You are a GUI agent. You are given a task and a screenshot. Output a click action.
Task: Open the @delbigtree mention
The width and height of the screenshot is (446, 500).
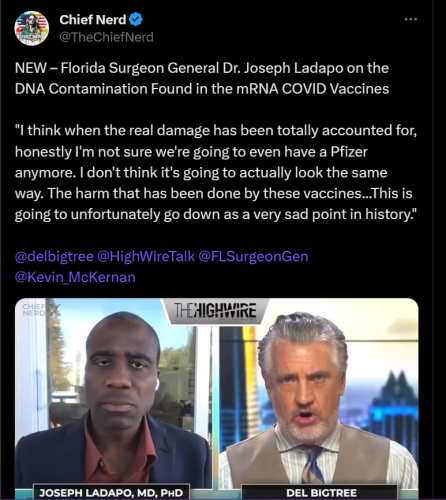point(54,256)
